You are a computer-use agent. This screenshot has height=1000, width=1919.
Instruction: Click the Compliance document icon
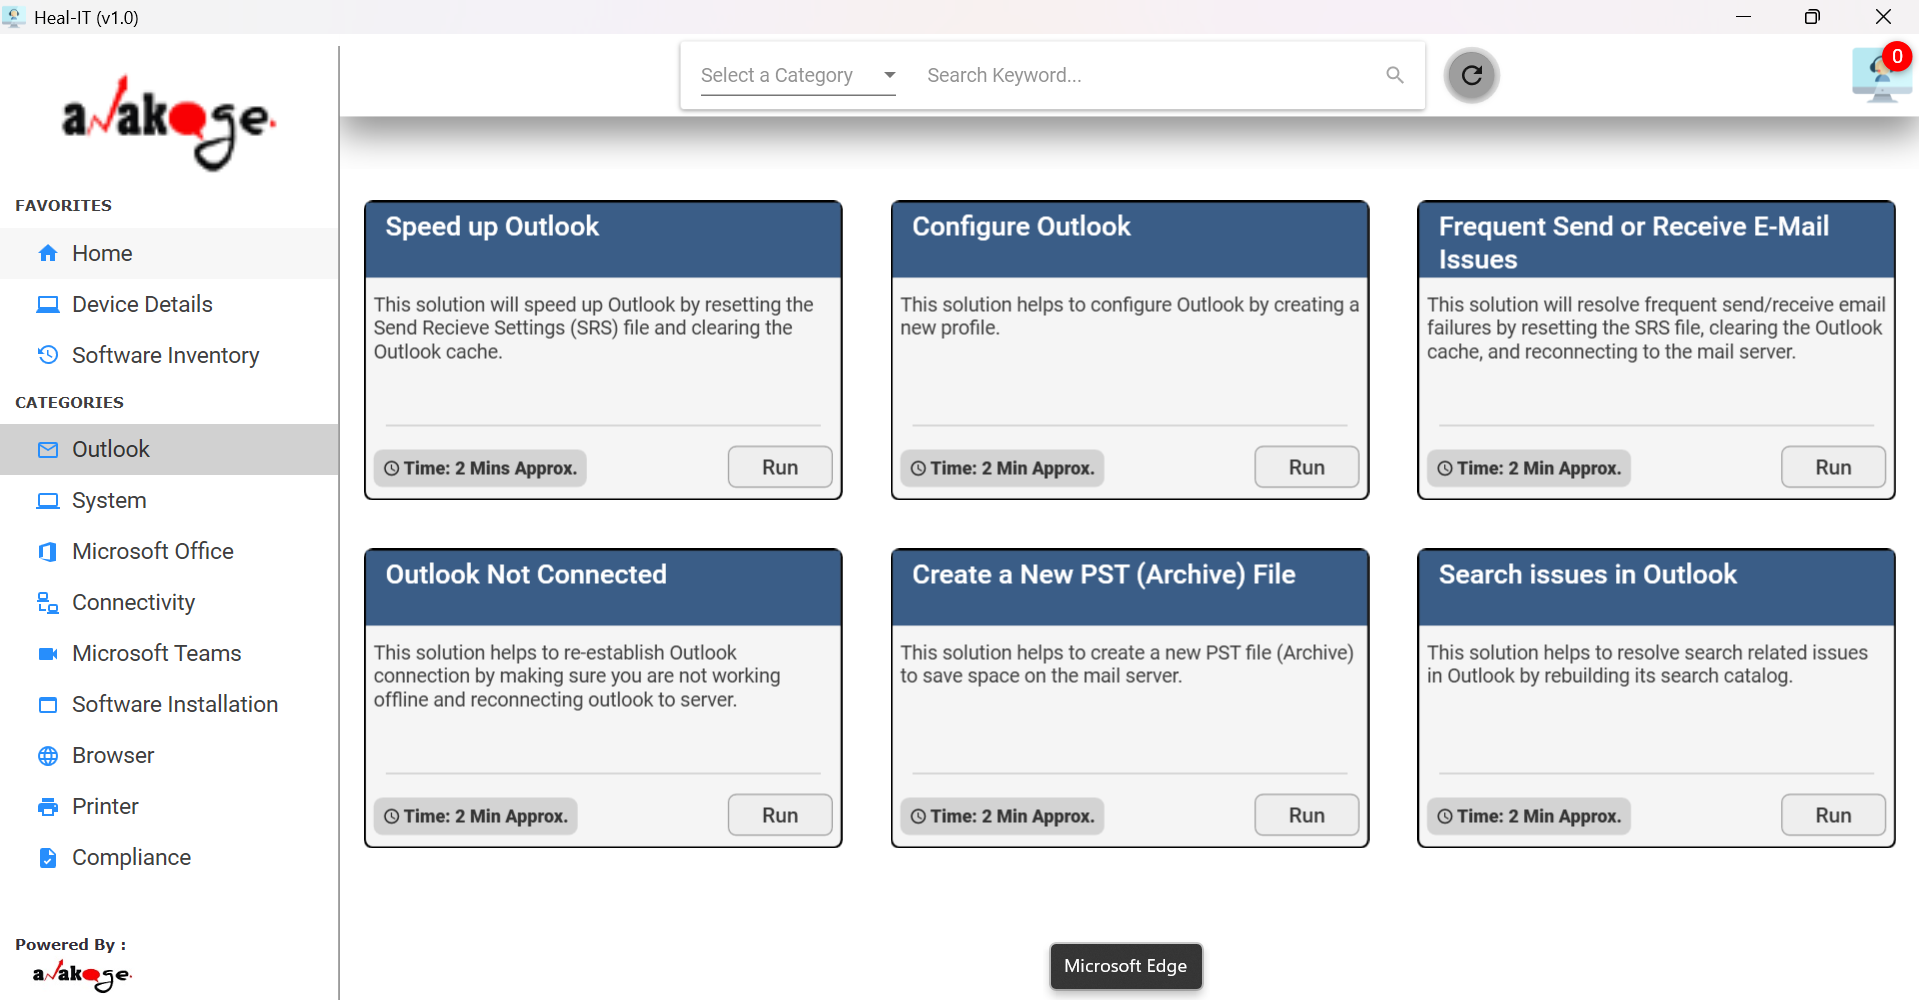point(48,857)
